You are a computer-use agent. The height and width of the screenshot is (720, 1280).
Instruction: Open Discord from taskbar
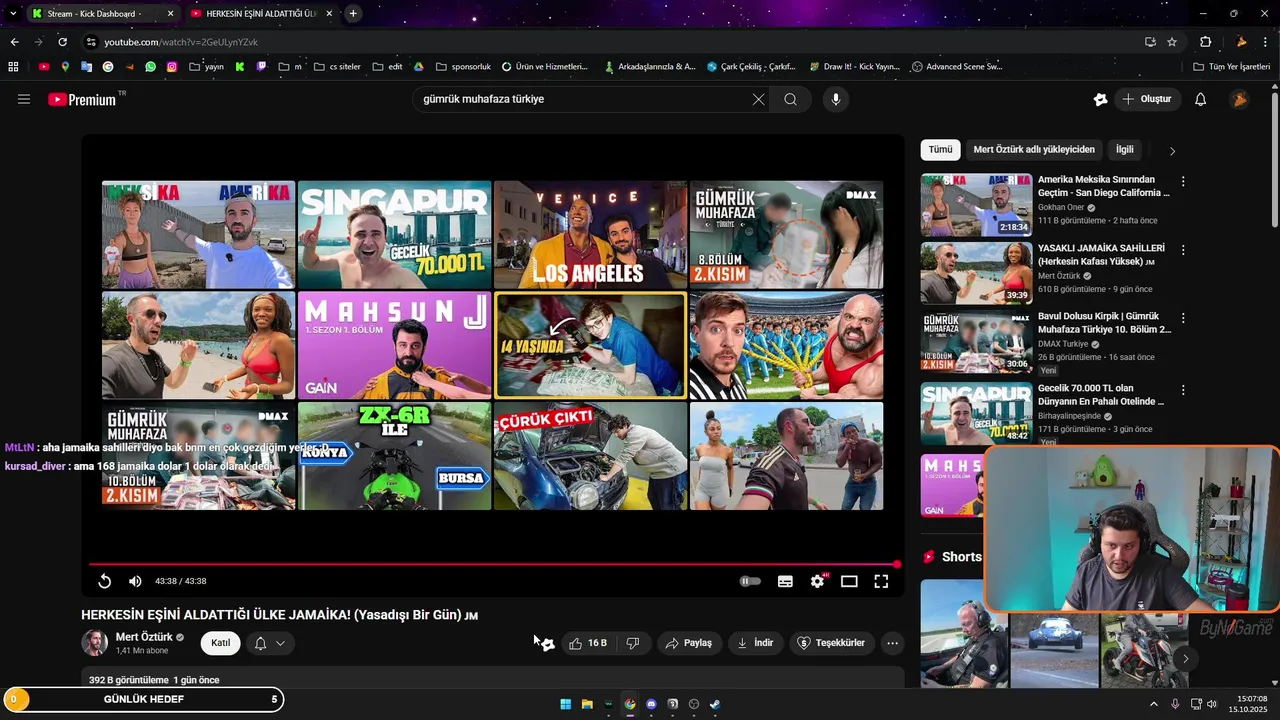pyautogui.click(x=651, y=704)
